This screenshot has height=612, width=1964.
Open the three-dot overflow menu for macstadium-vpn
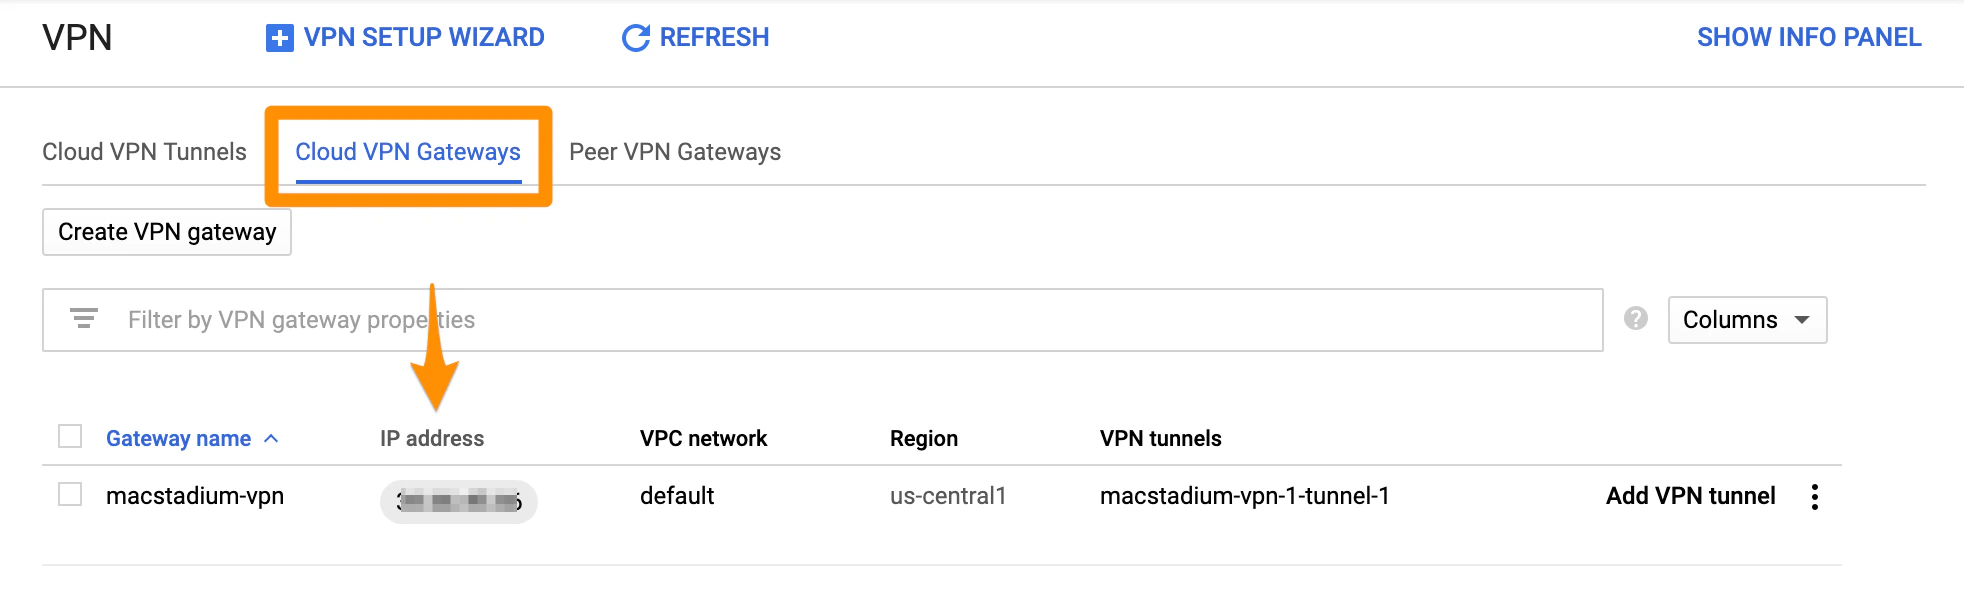tap(1816, 496)
